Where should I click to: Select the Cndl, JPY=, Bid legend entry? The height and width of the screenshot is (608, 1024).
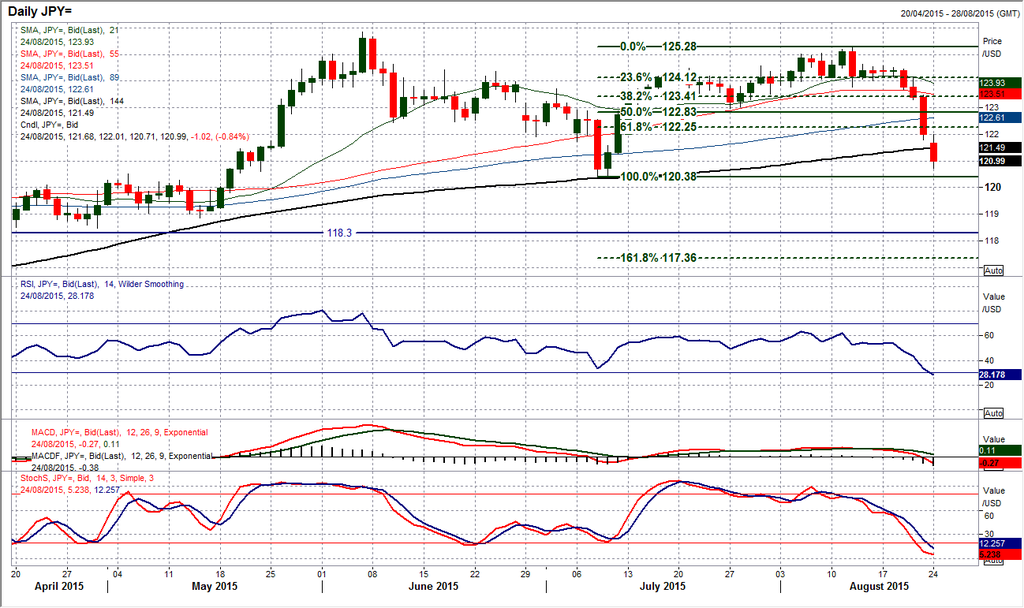49,125
